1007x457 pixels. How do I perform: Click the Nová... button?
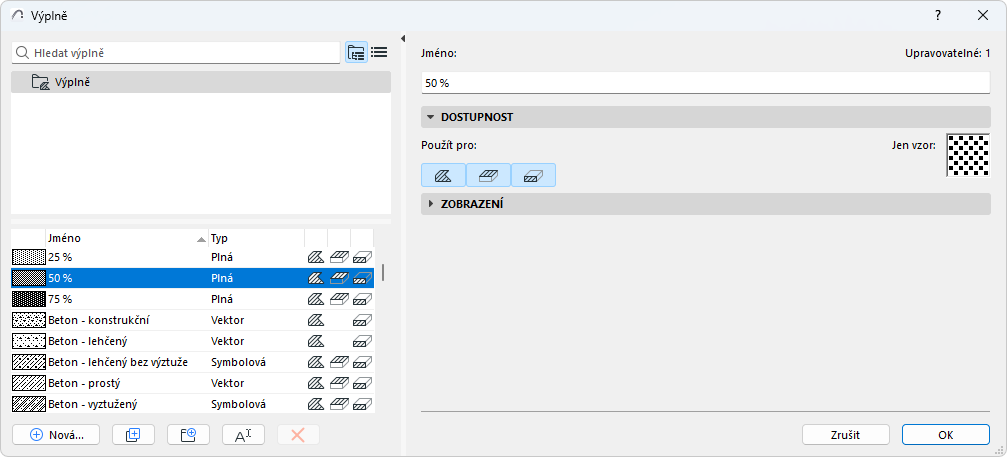click(56, 435)
